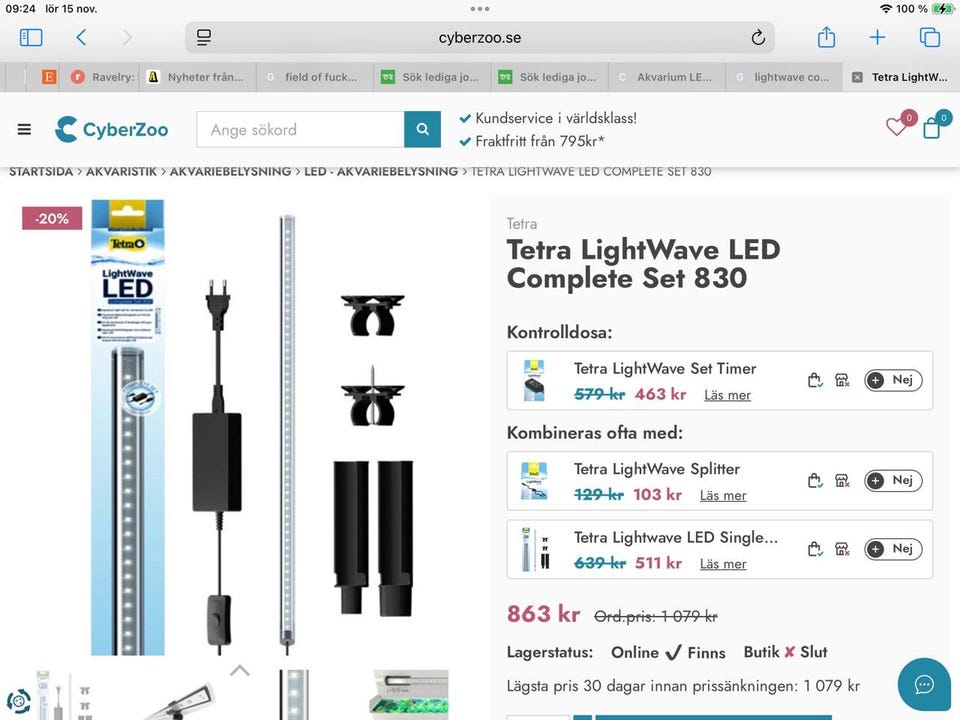Viewport: 960px width, 720px height.
Task: Tap the browser back arrow
Action: pos(81,38)
